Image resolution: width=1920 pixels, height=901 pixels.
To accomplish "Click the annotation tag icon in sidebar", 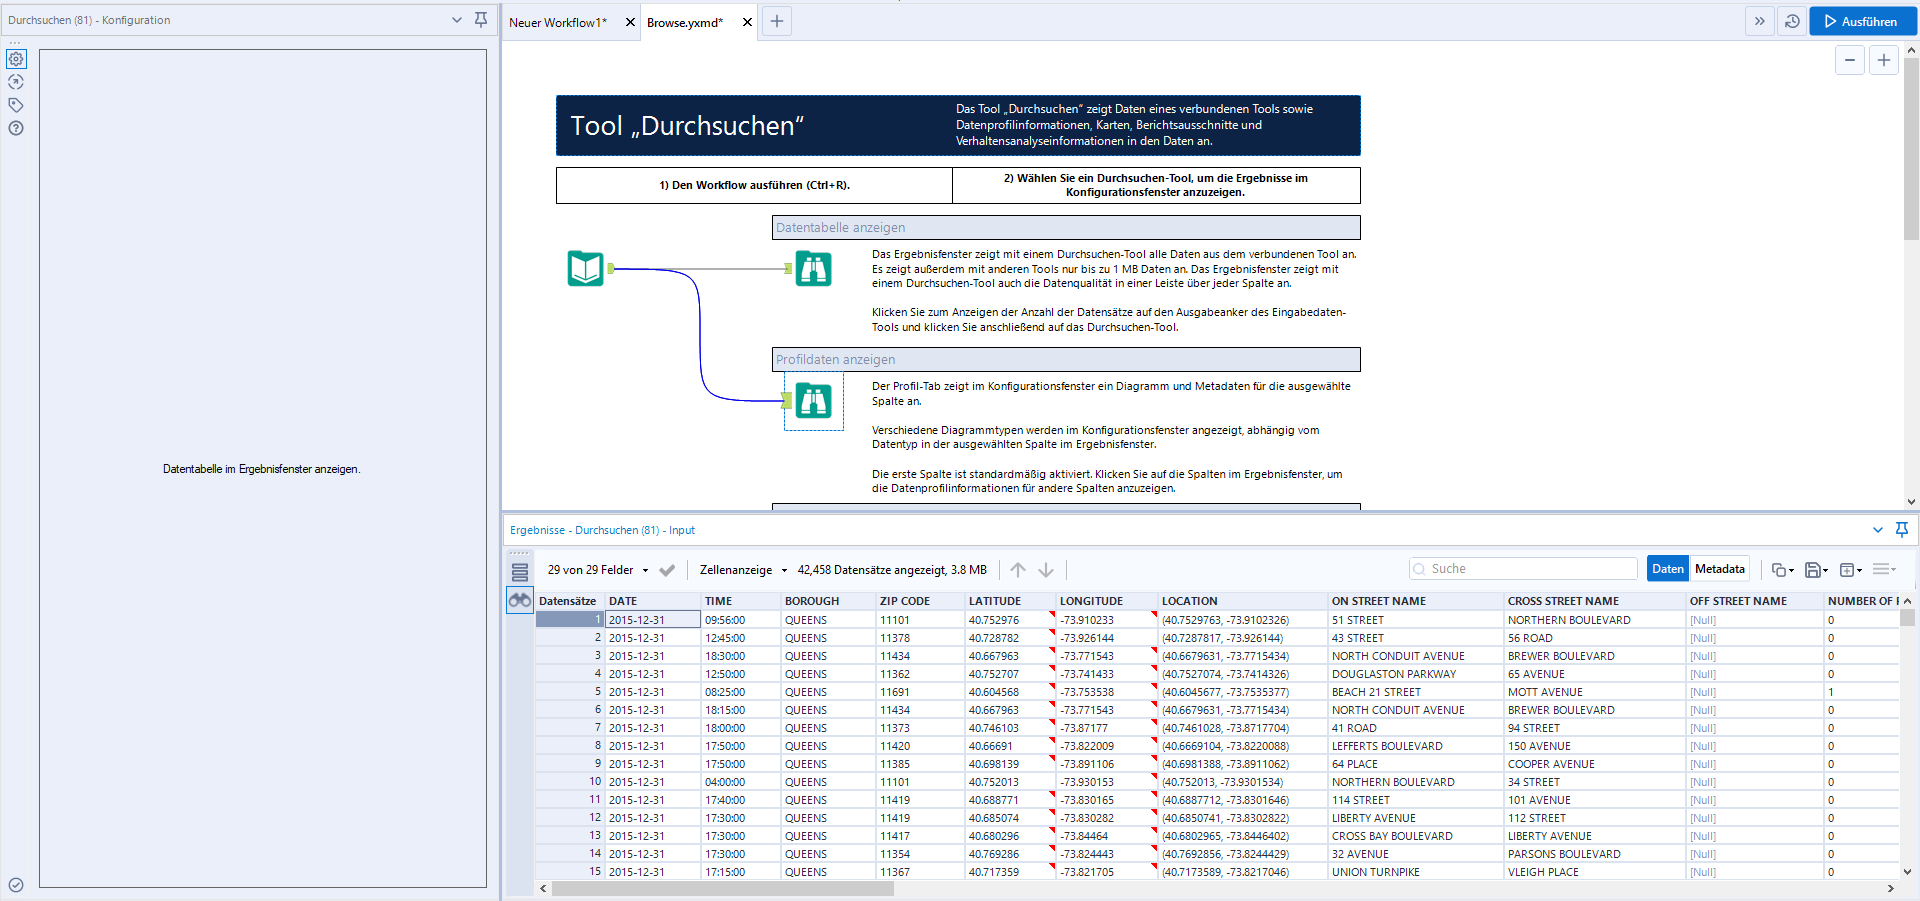I will [16, 105].
